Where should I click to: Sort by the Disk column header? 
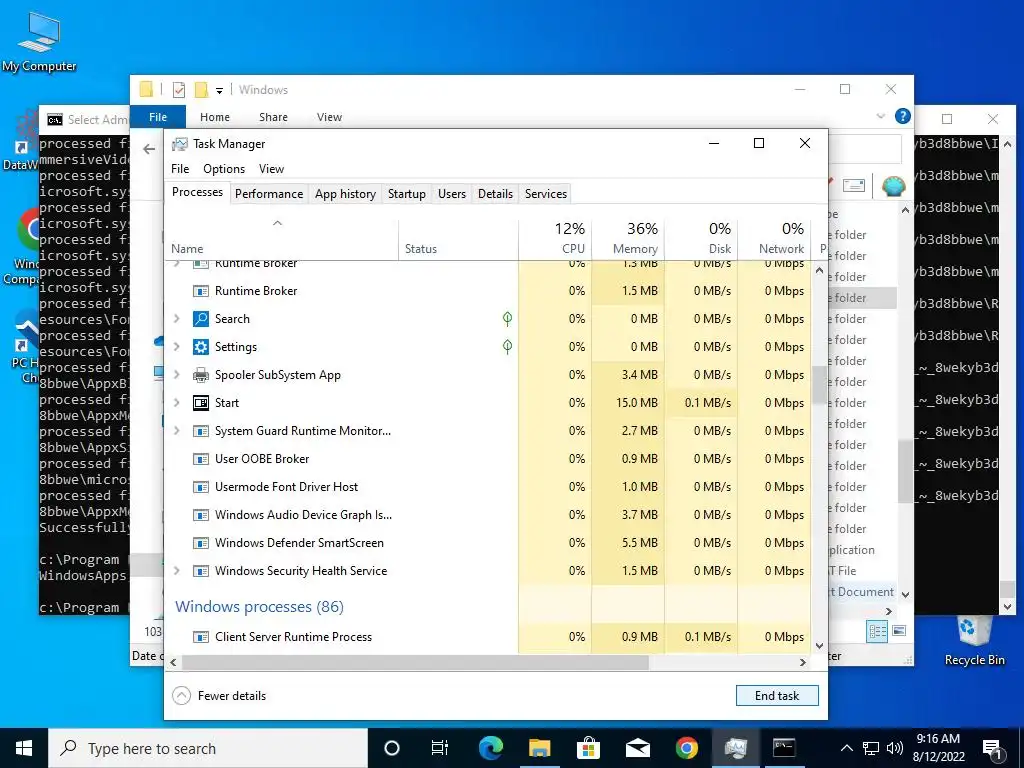point(701,238)
